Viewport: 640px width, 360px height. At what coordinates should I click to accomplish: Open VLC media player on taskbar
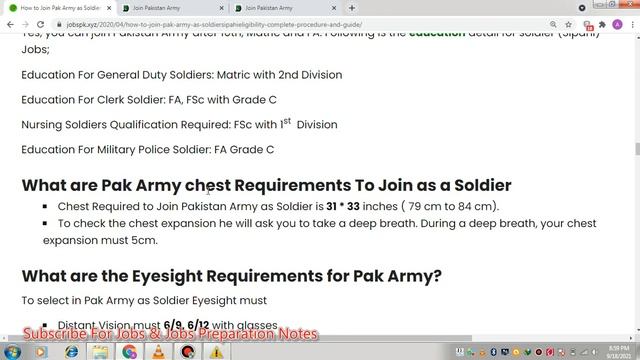coord(158,352)
